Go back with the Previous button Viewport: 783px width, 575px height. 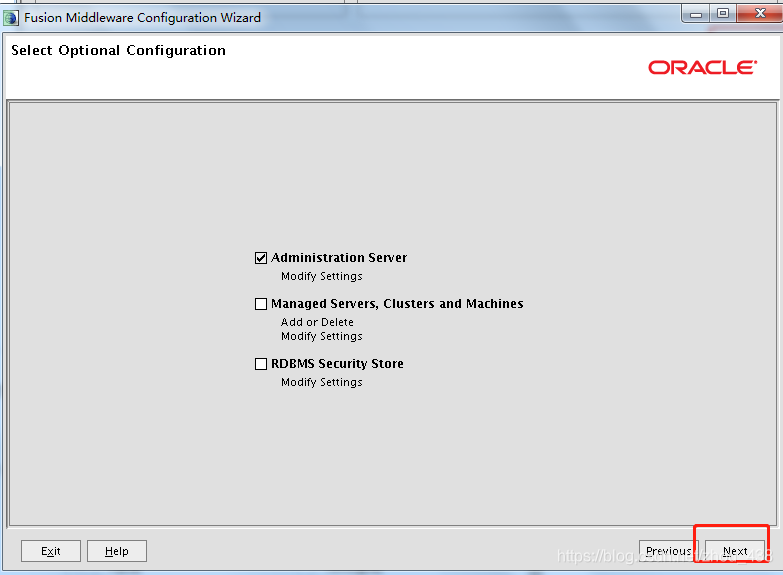(x=669, y=551)
